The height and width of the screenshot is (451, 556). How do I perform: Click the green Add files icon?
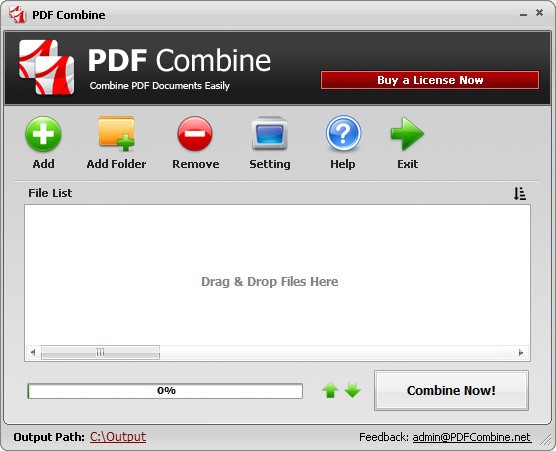click(x=43, y=134)
